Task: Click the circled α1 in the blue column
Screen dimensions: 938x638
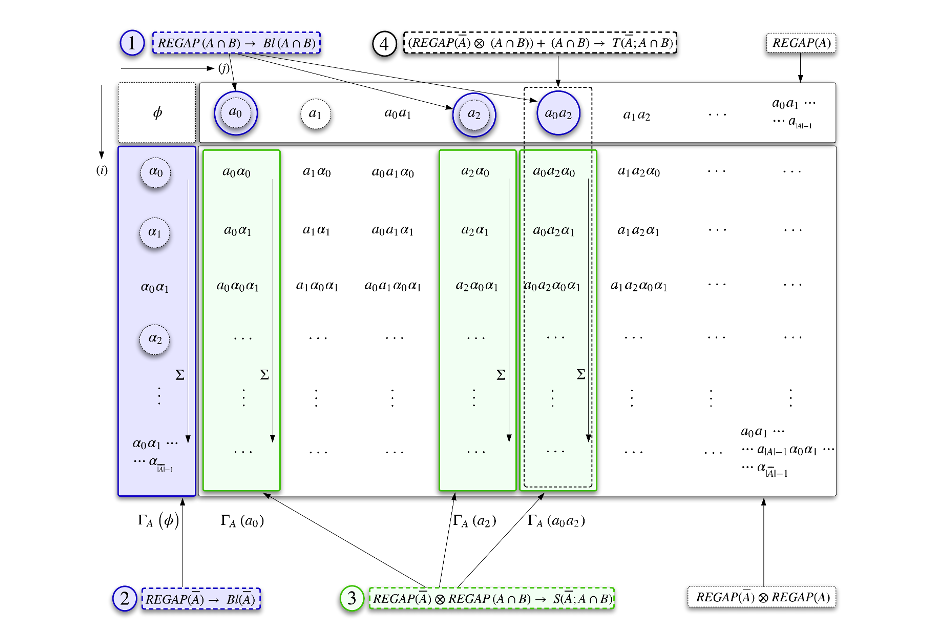Action: [155, 231]
